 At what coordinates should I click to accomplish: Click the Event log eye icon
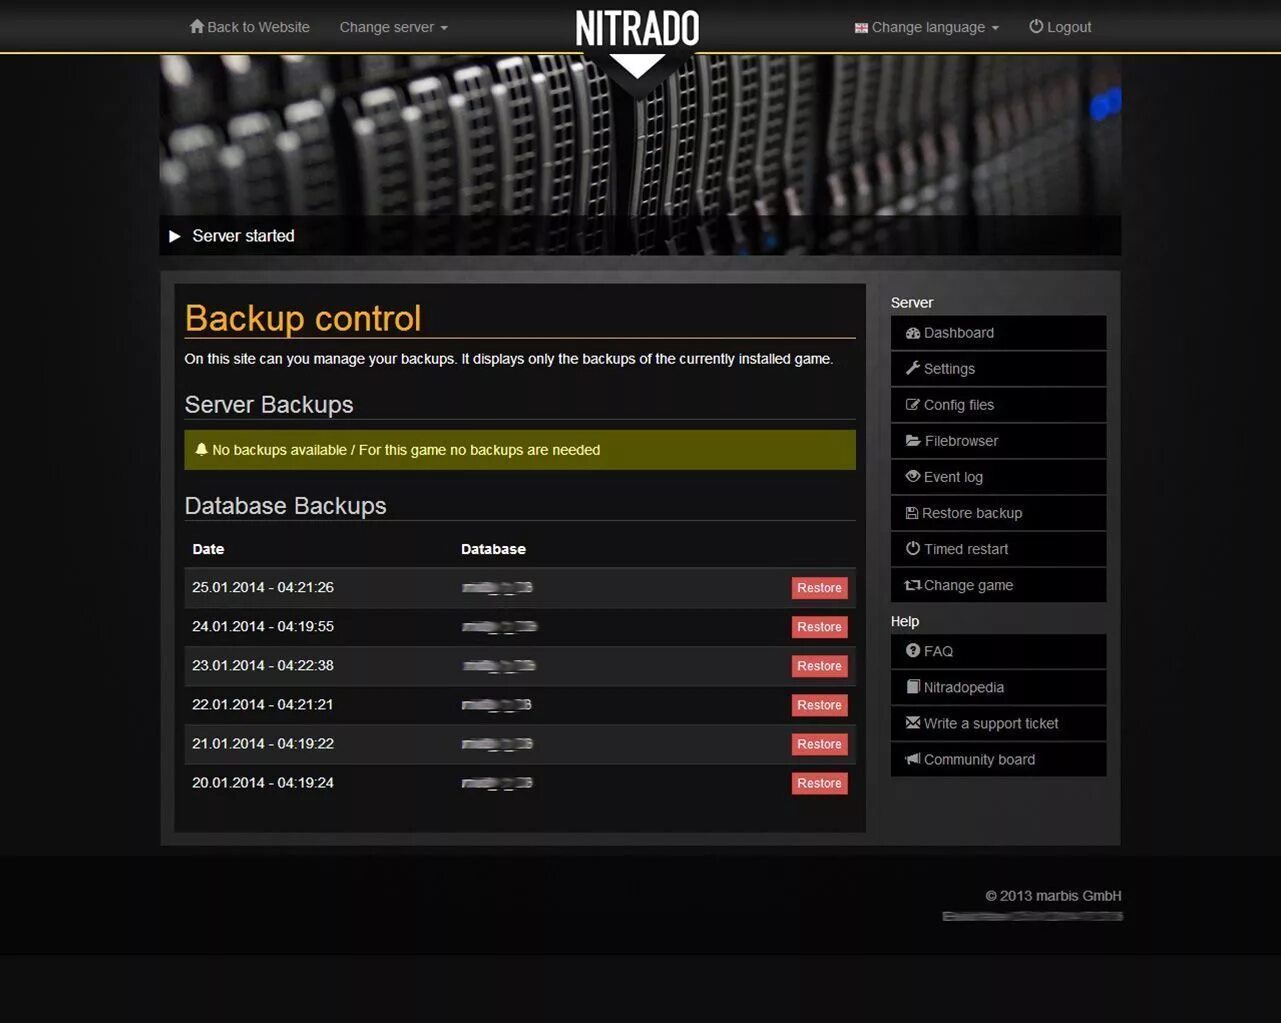(912, 477)
